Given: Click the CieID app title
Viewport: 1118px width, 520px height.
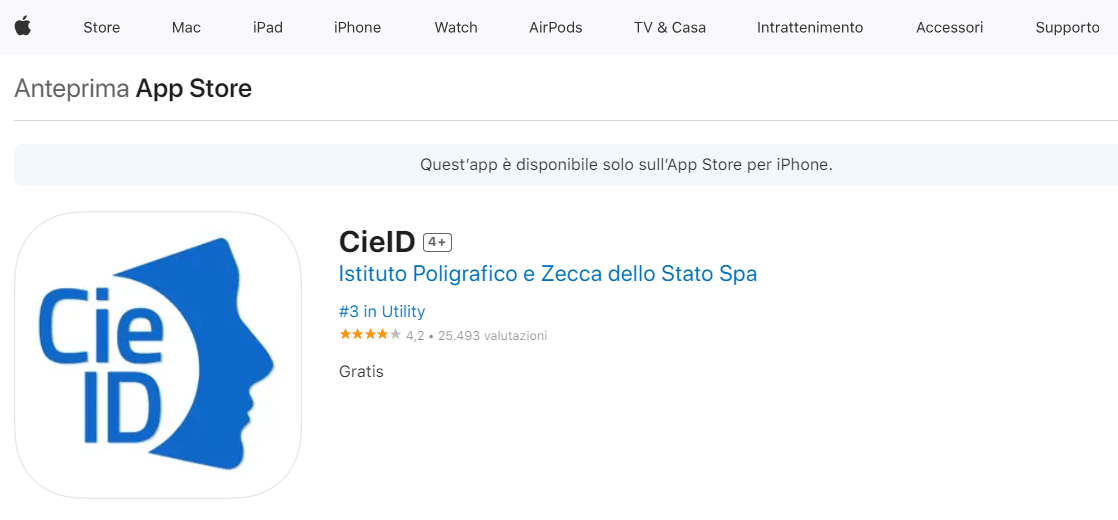Looking at the screenshot, I should click(377, 243).
